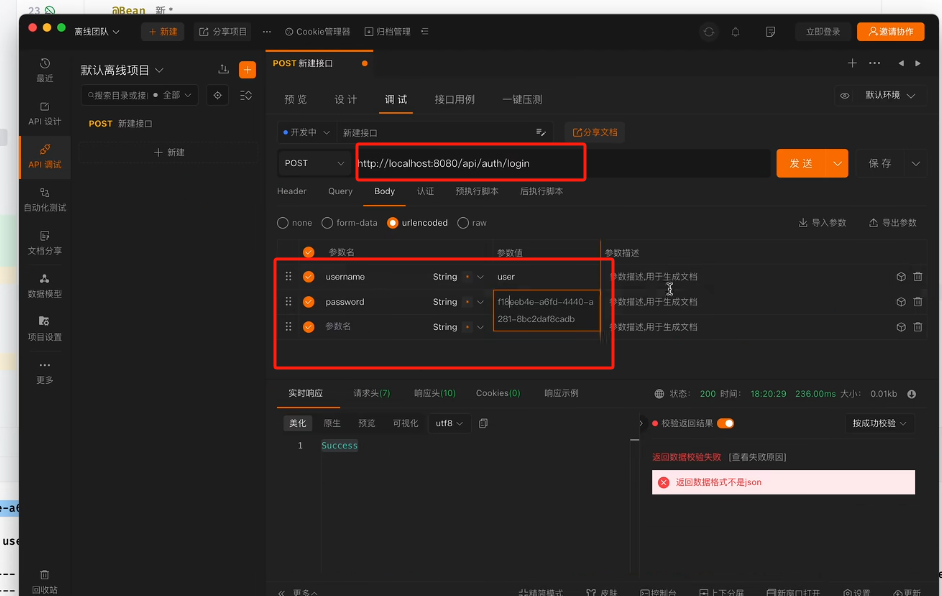The height and width of the screenshot is (596, 942).
Task: Expand the 默认离线项目 project dropdown
Action: (122, 70)
